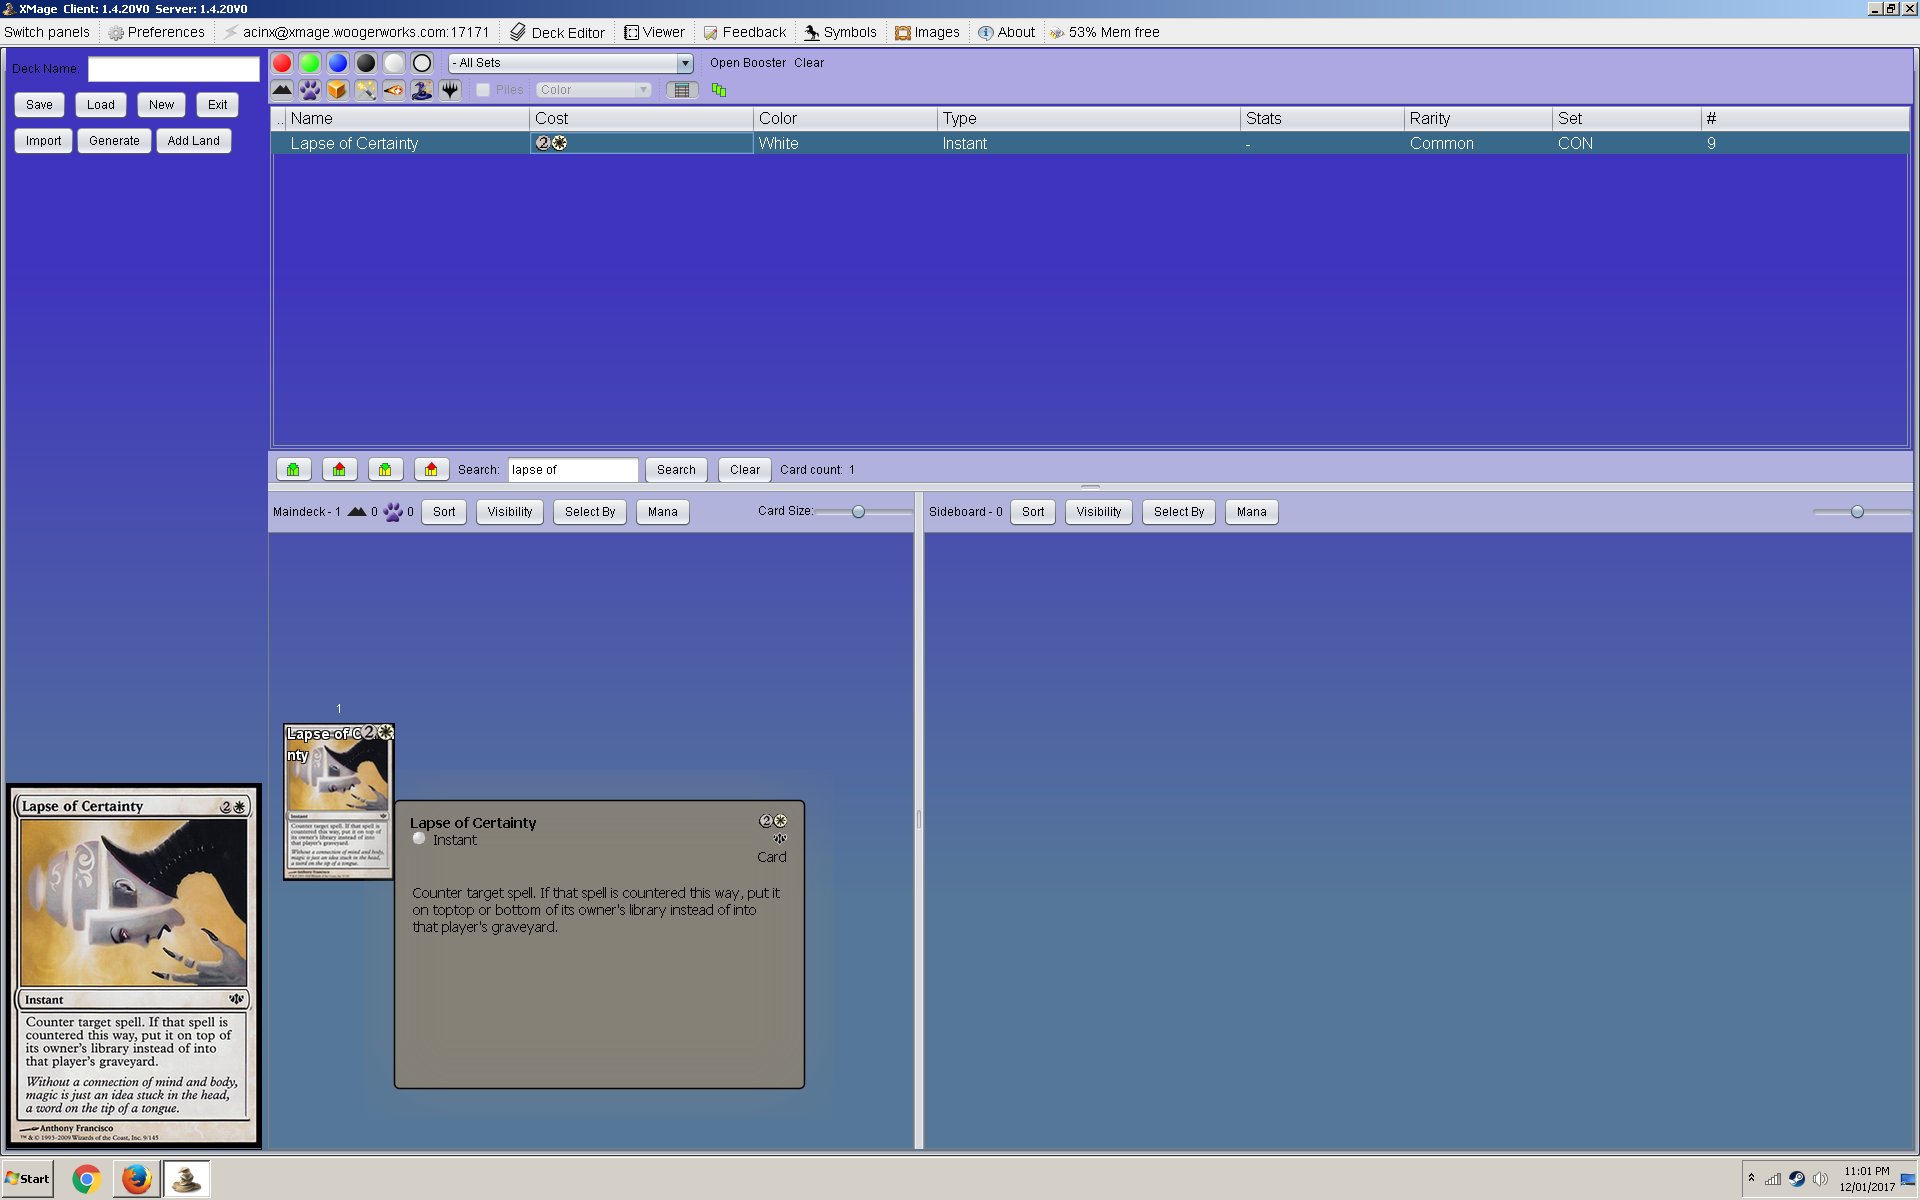Open Sideboard Mana options

pyautogui.click(x=1252, y=512)
